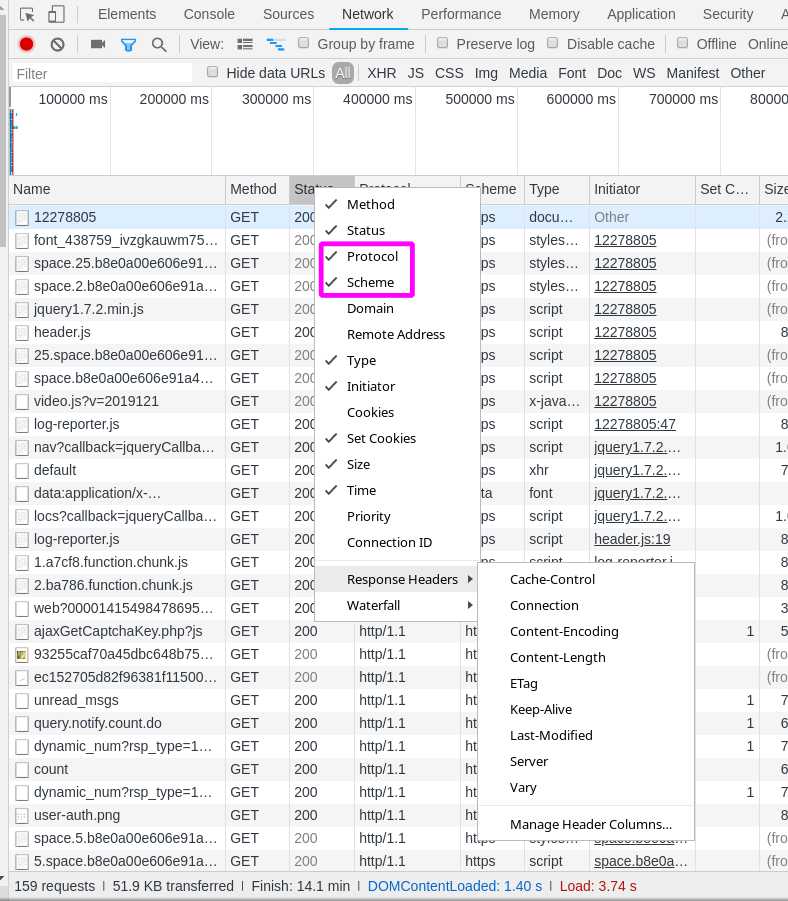Select the unread_msgs request row
This screenshot has height=901, width=788.
coord(398,700)
